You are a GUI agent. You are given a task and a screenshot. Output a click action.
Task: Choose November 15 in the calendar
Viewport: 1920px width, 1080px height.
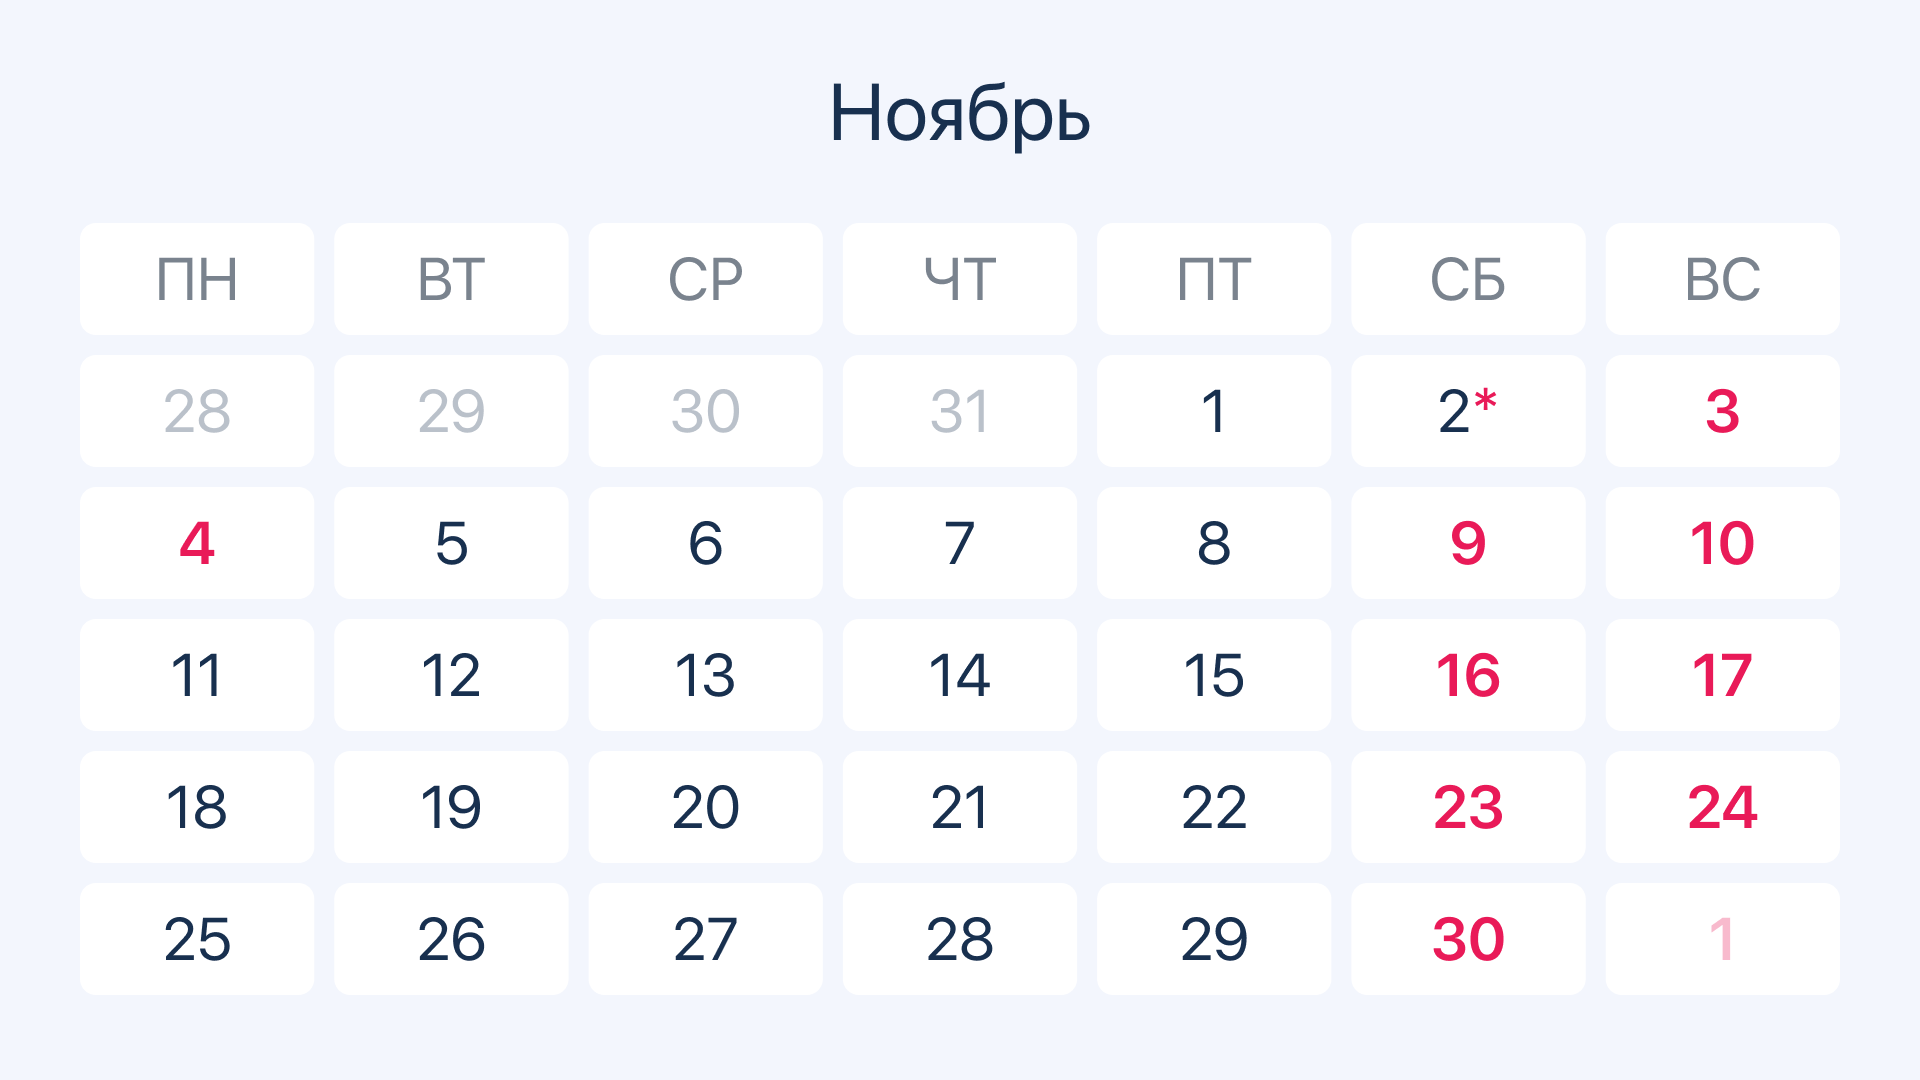click(1213, 675)
